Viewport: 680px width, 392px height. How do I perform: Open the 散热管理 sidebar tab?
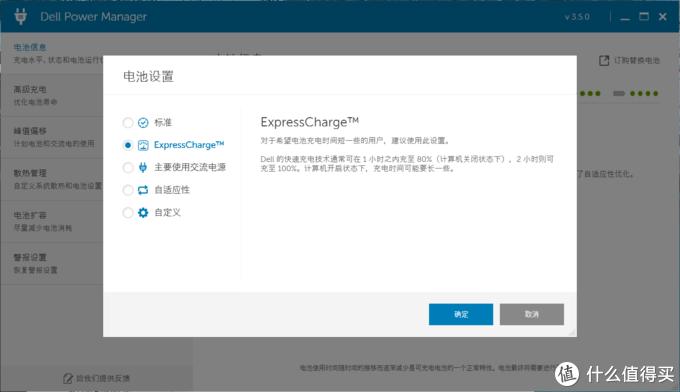click(x=52, y=179)
